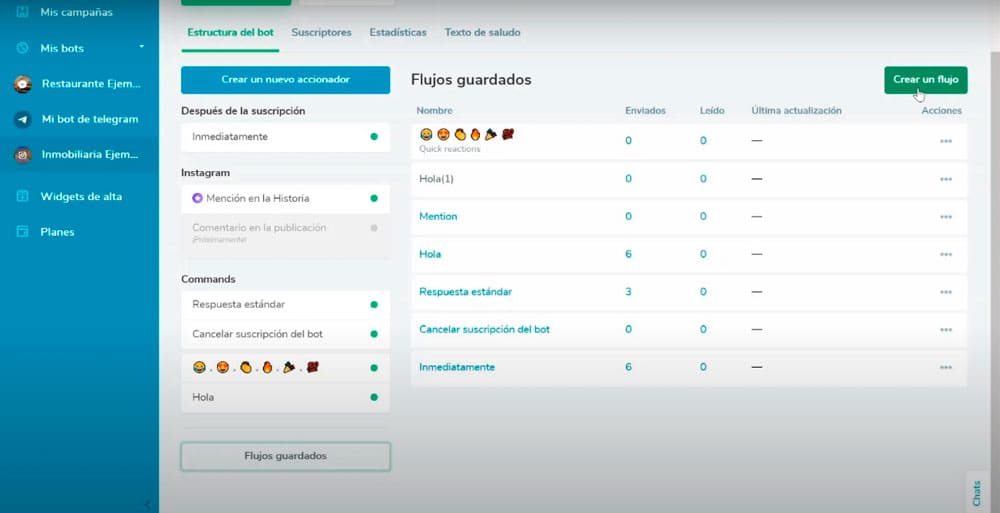Toggle the Inmediatamente trigger status dot
This screenshot has width=1000, height=513.
(374, 136)
